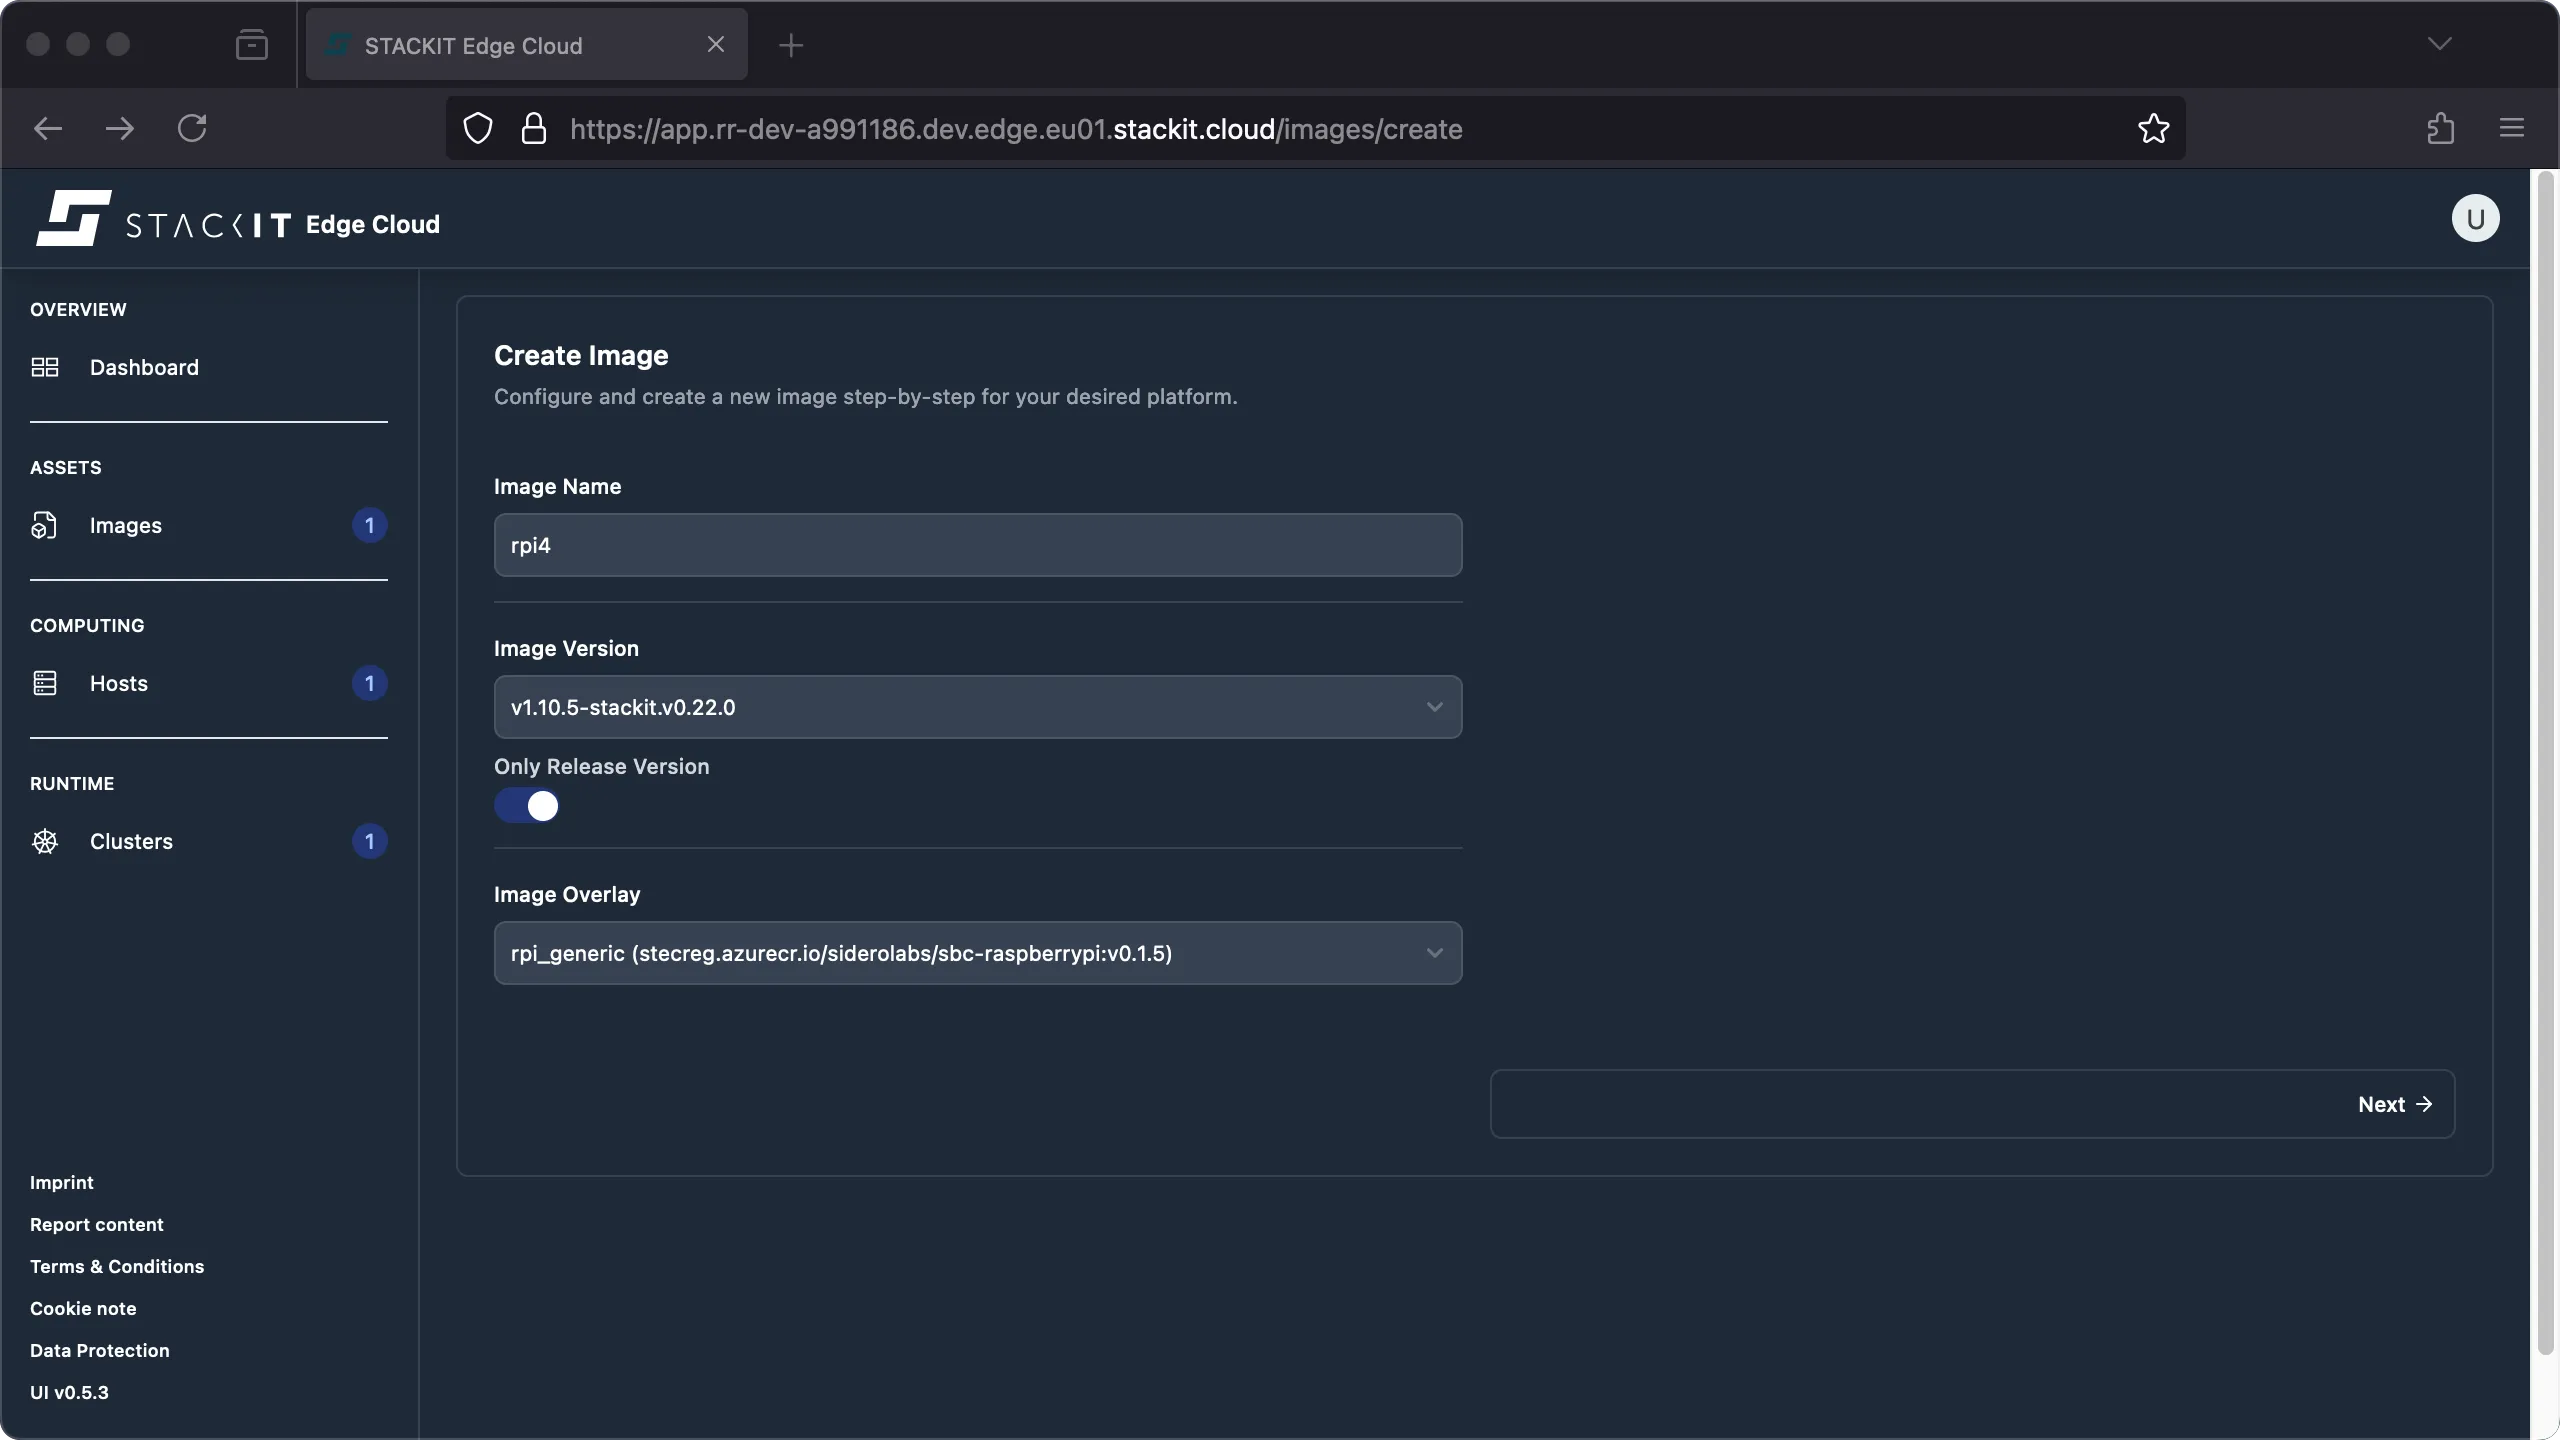
Task: Click the connection security lock icon
Action: 535,128
